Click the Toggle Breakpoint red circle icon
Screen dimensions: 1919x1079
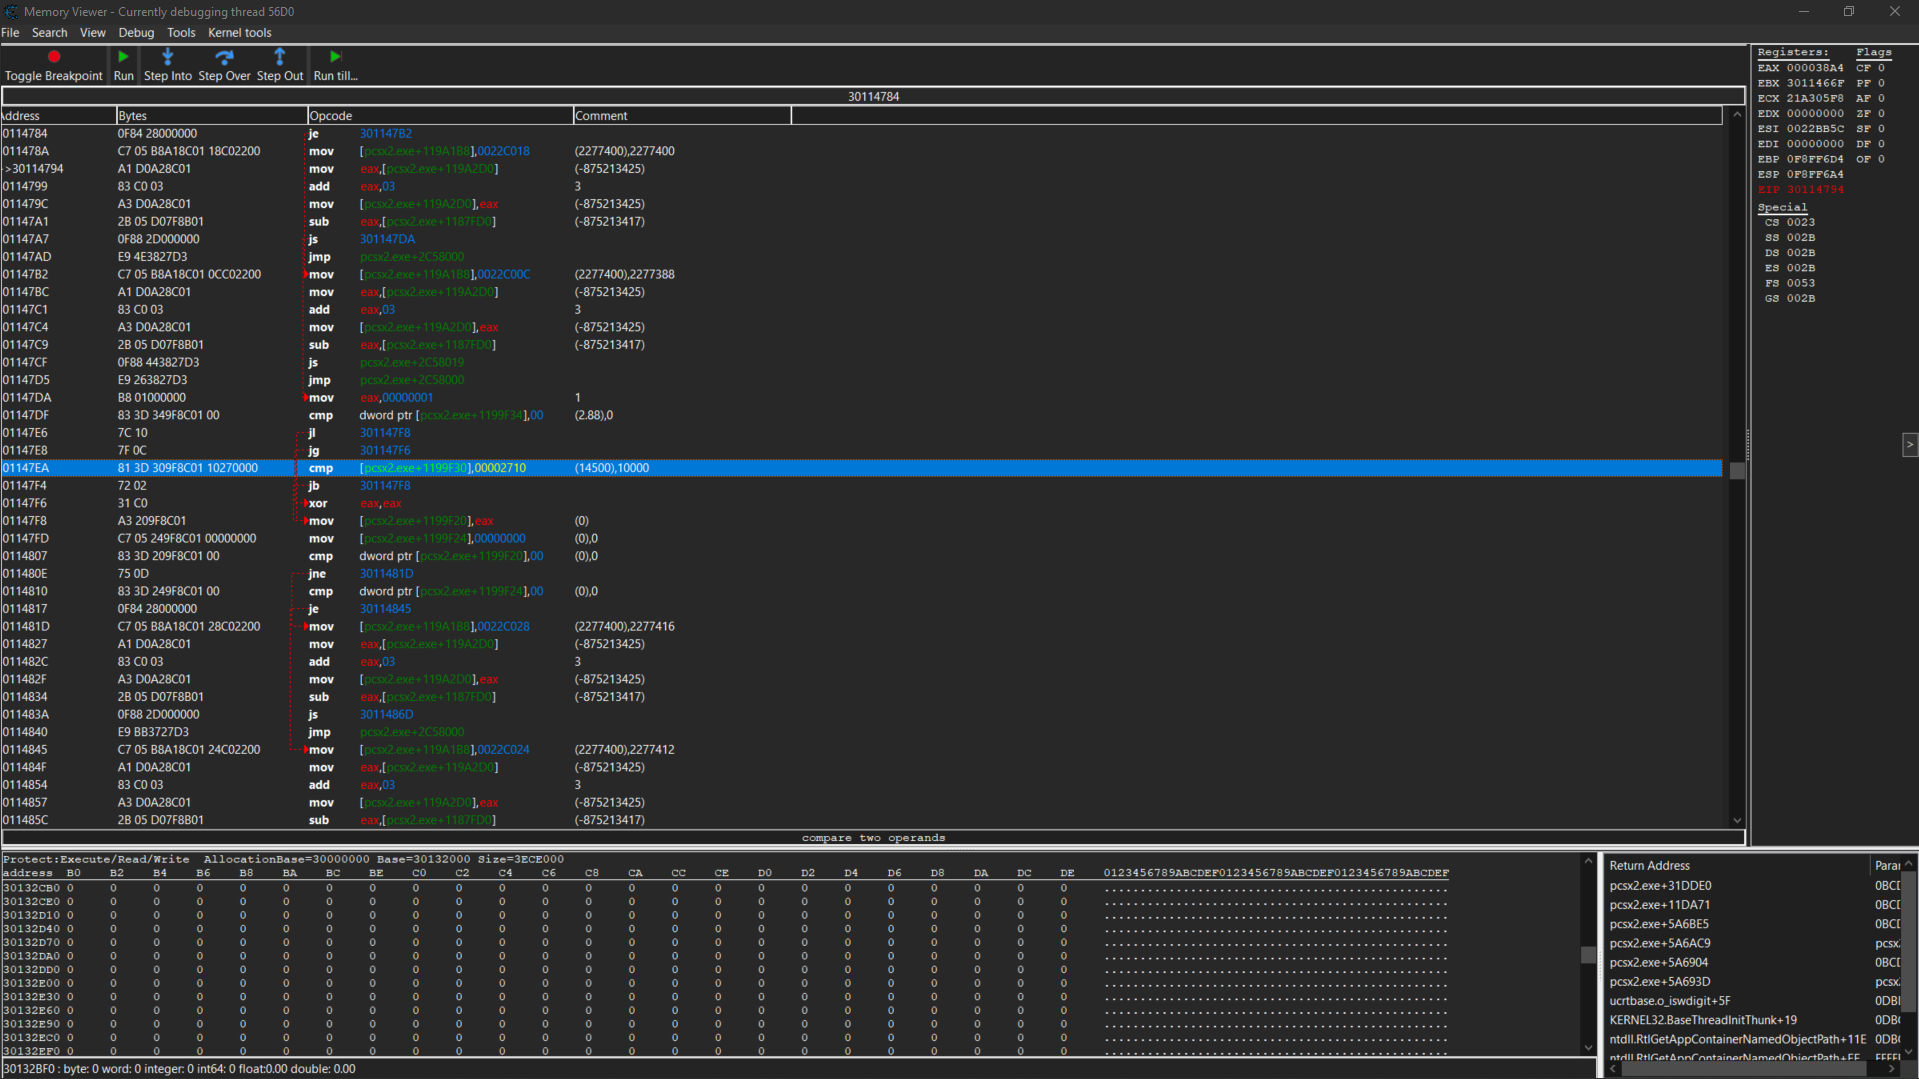pos(54,57)
